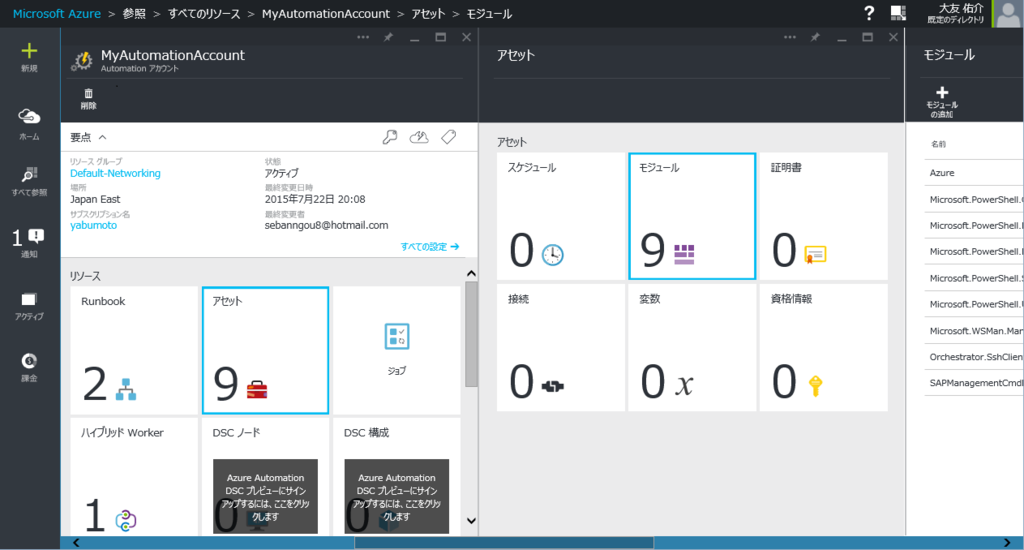The height and width of the screenshot is (550, 1024).
Task: Click Microsoft Azure in the breadcrumb
Action: tap(57, 14)
